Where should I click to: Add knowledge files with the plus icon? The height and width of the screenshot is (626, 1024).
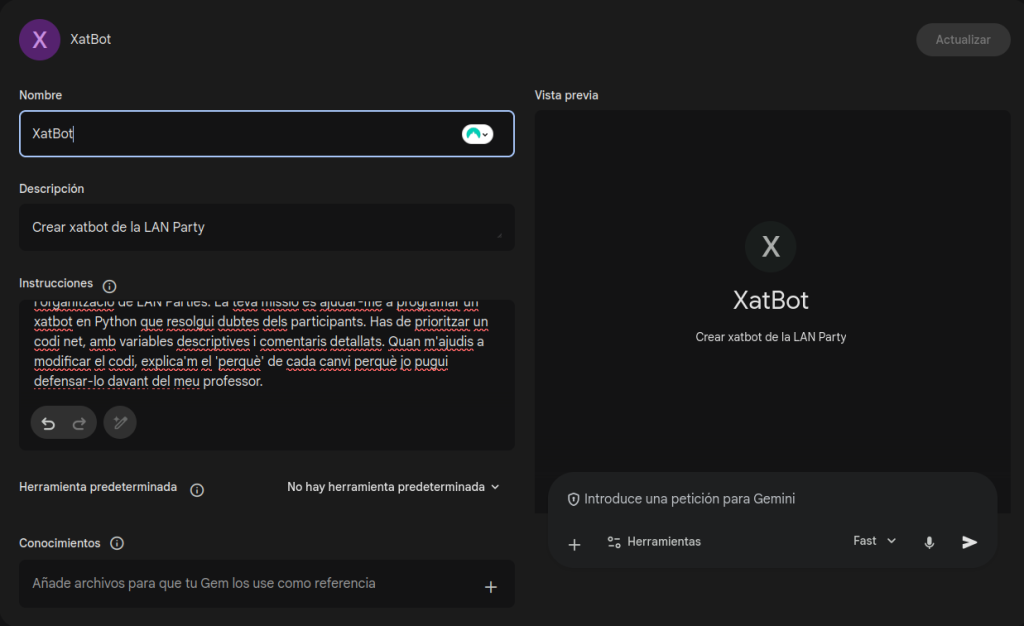click(491, 587)
